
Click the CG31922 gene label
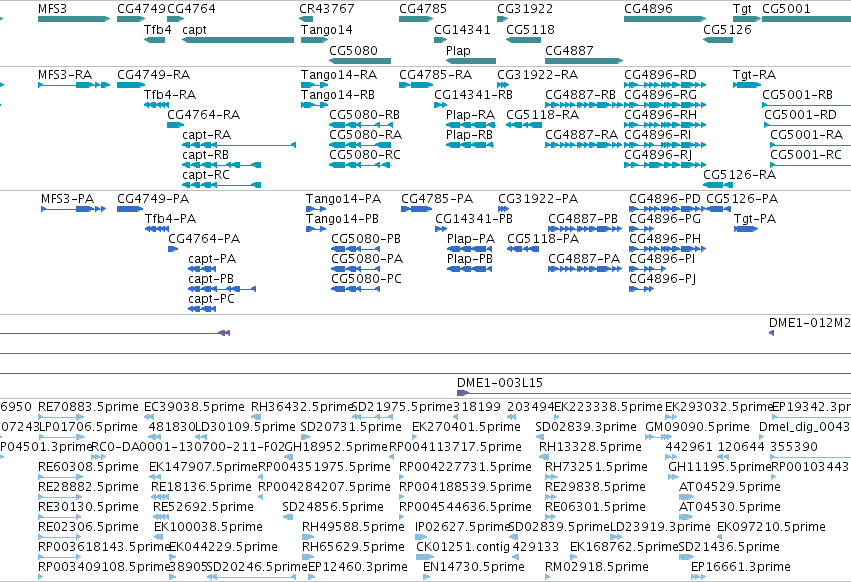(525, 9)
